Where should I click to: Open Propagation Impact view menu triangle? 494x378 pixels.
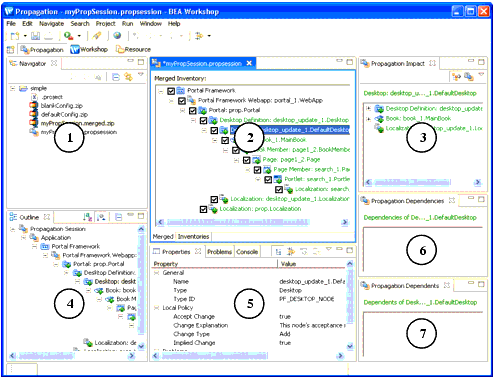pyautogui.click(x=481, y=75)
